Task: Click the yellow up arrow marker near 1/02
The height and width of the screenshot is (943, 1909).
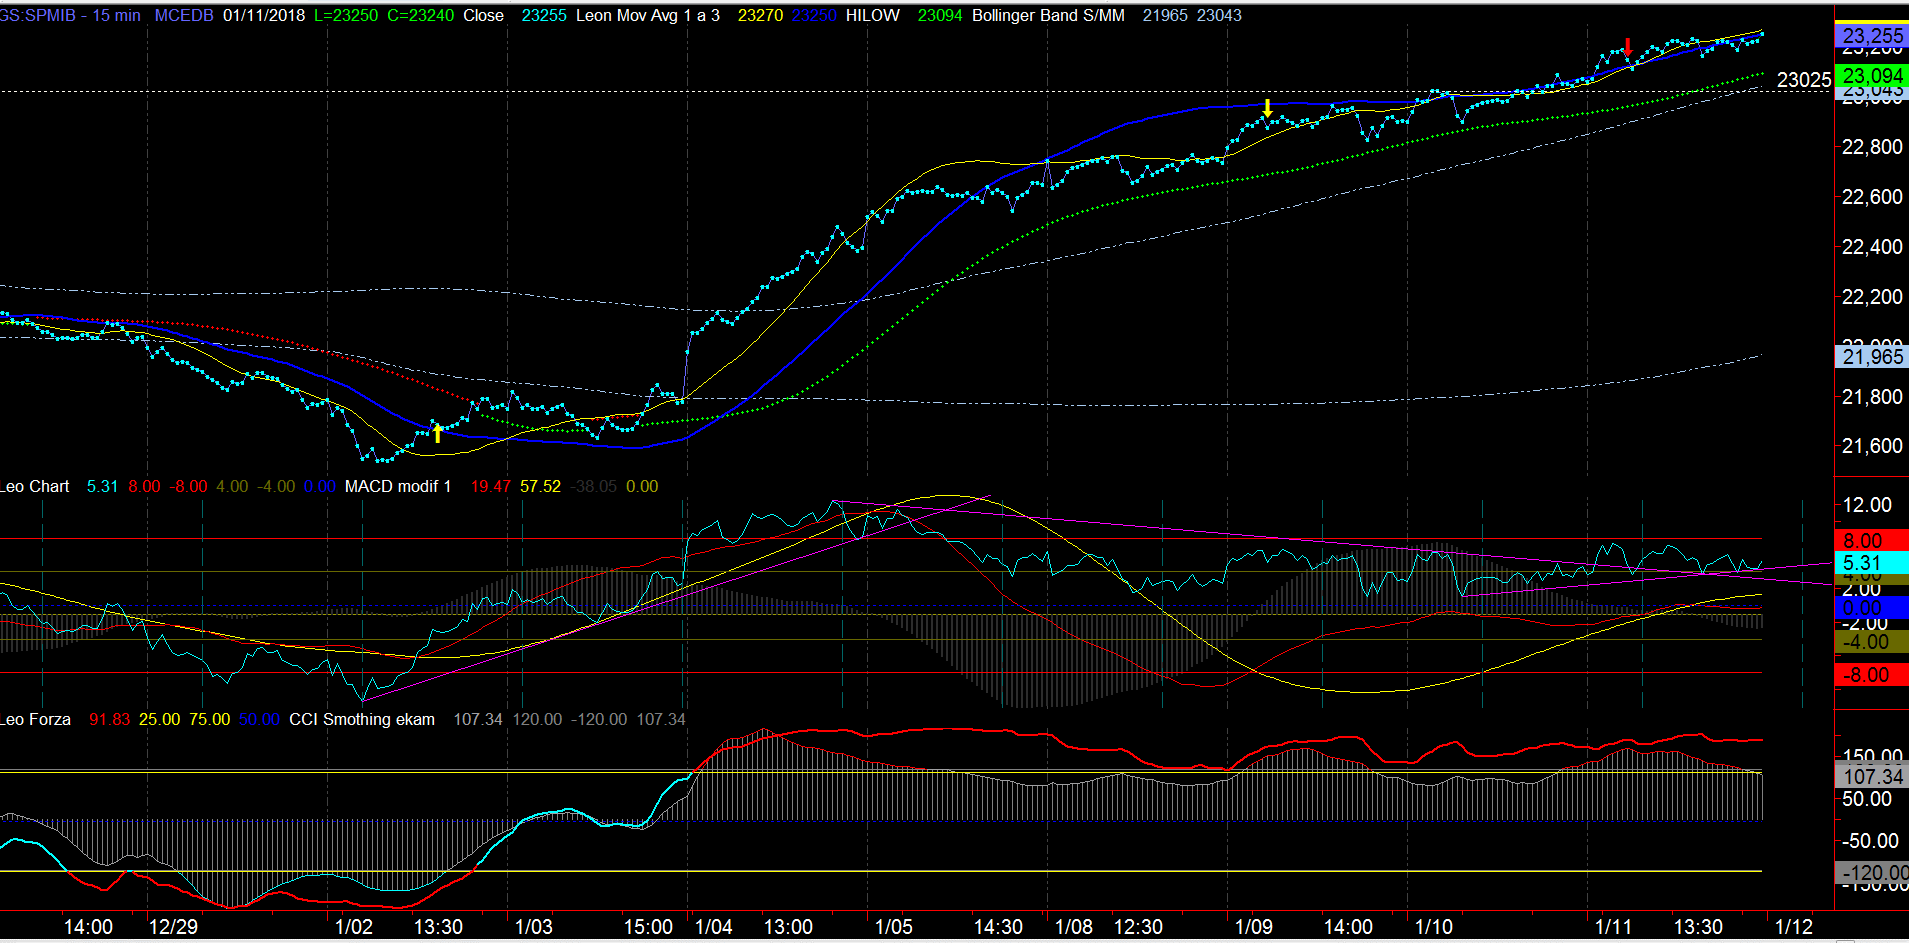Action: click(x=437, y=433)
